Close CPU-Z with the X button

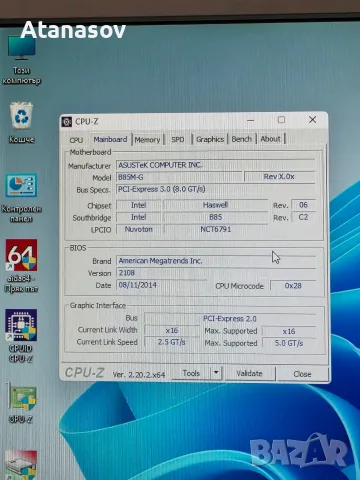312,120
